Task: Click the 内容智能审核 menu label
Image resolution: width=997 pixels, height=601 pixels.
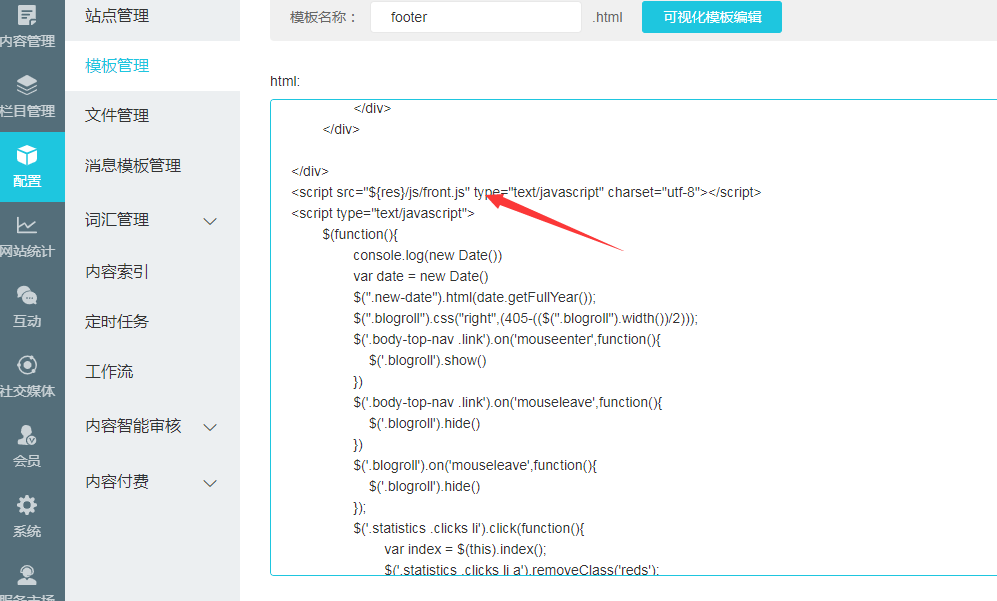Action: [x=133, y=425]
